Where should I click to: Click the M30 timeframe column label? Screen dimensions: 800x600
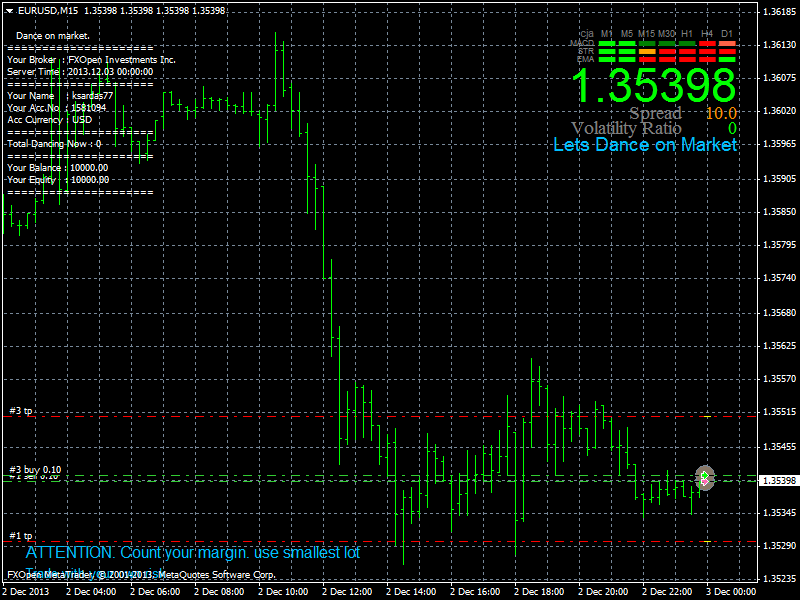tap(666, 34)
